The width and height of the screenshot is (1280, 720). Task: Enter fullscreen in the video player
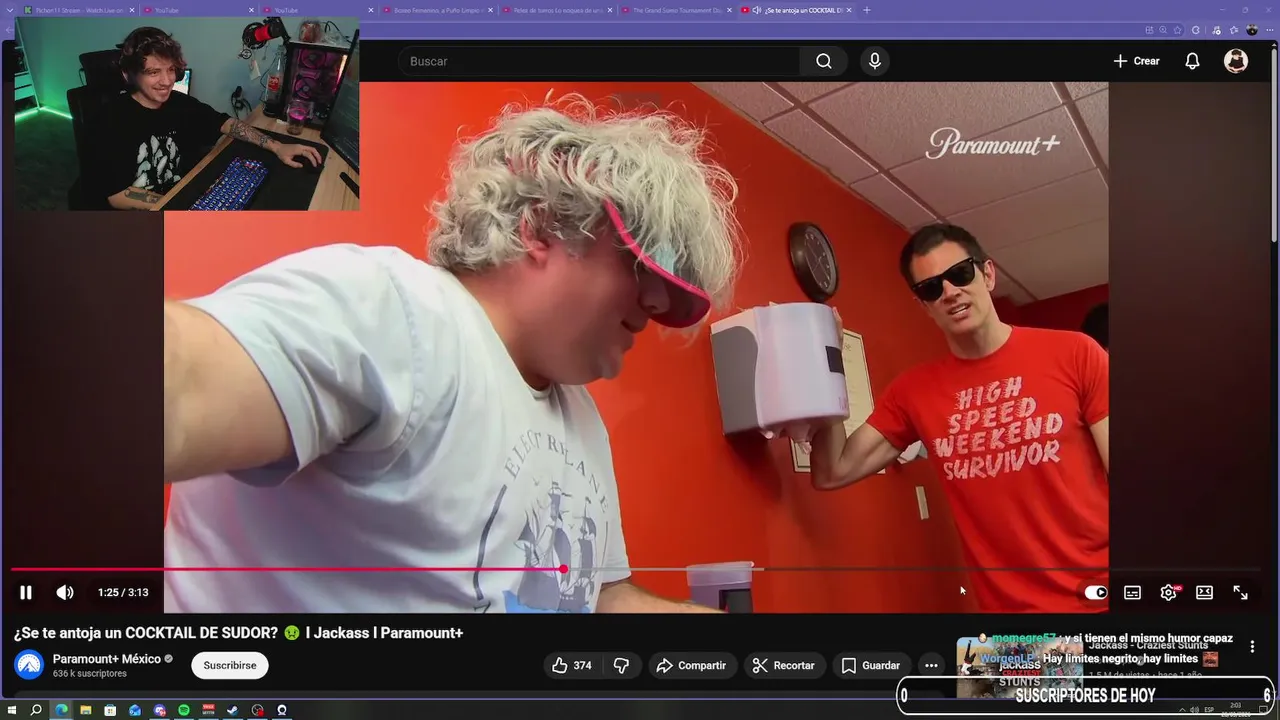[1240, 592]
